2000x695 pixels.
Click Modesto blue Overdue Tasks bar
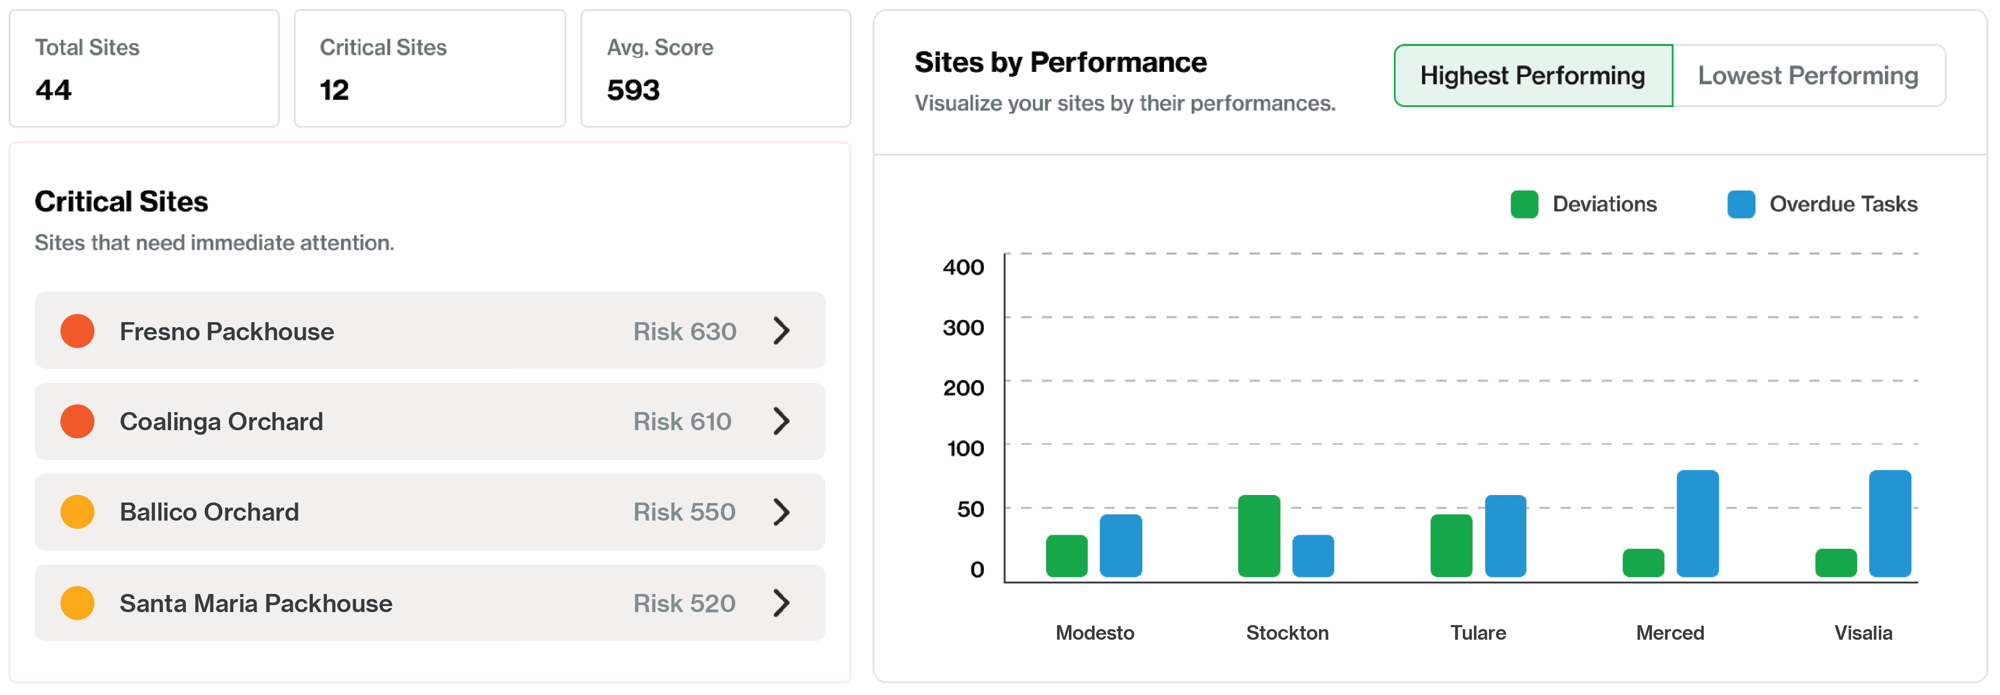[1121, 546]
